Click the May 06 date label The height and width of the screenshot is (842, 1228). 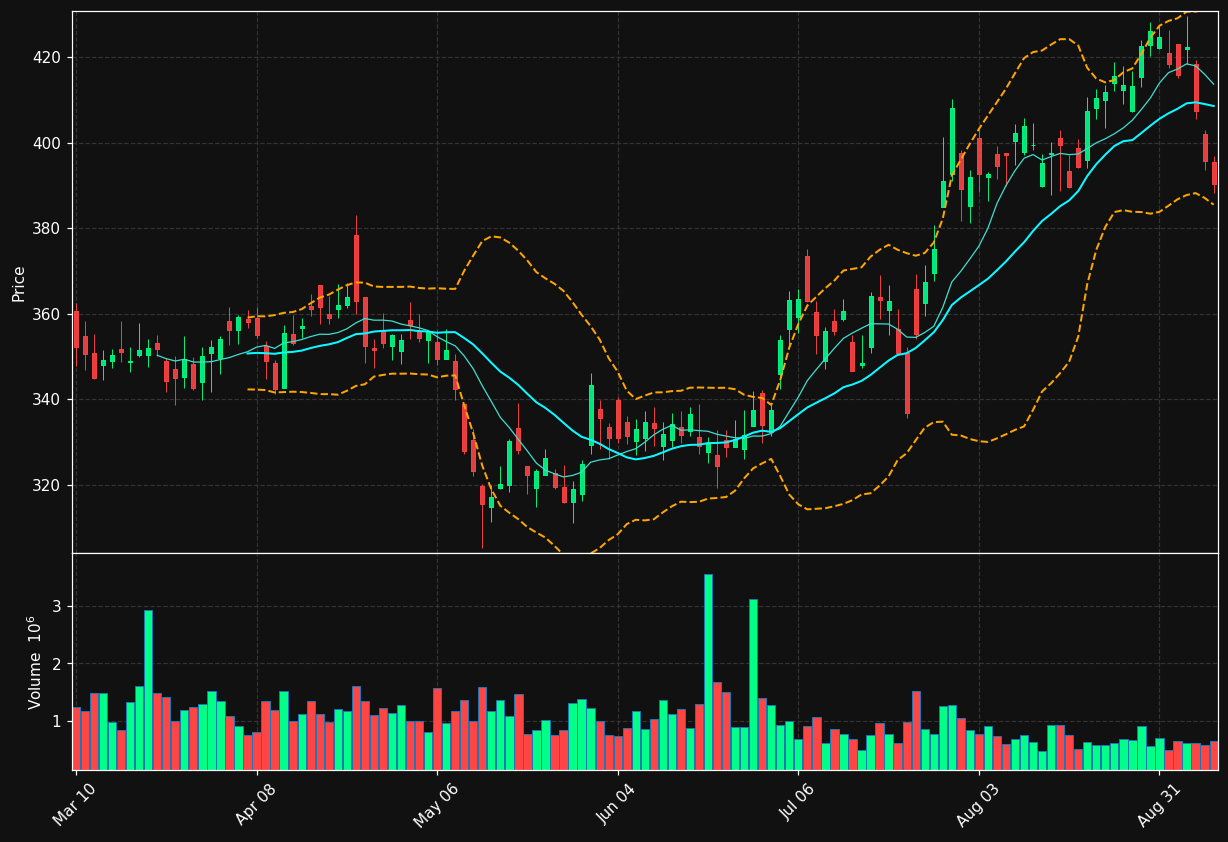tap(437, 804)
